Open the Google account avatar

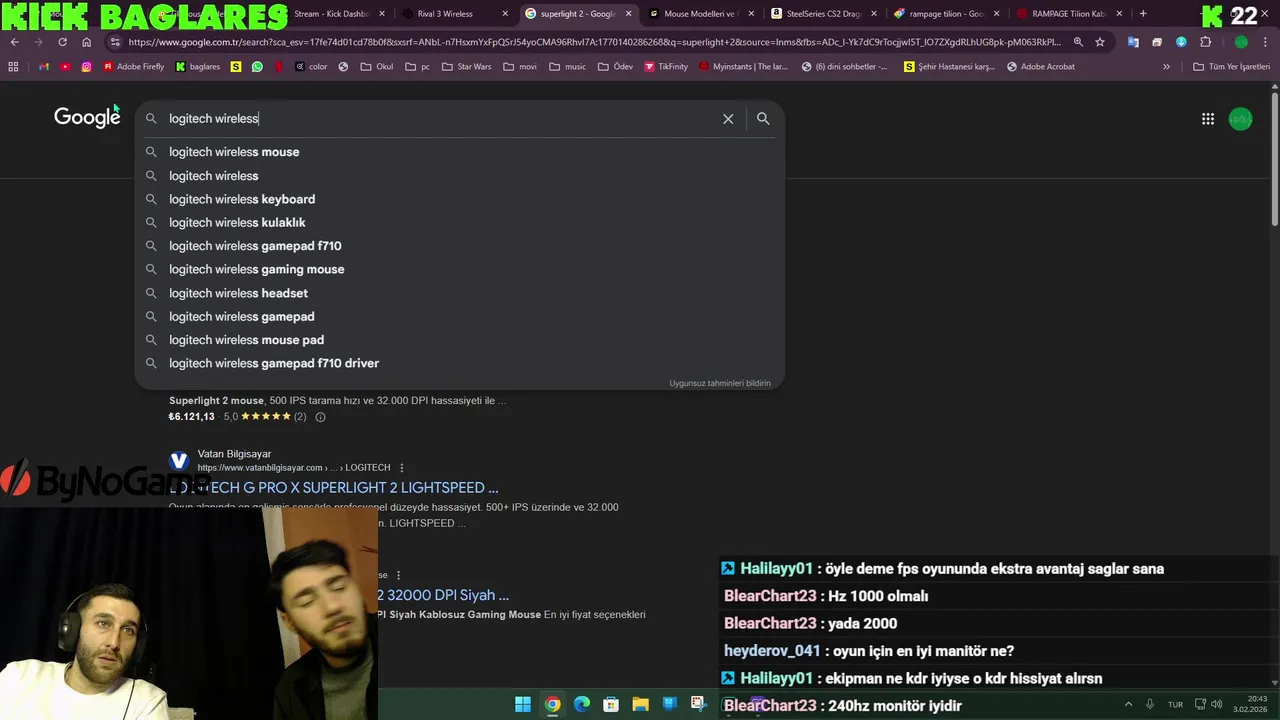click(1240, 119)
